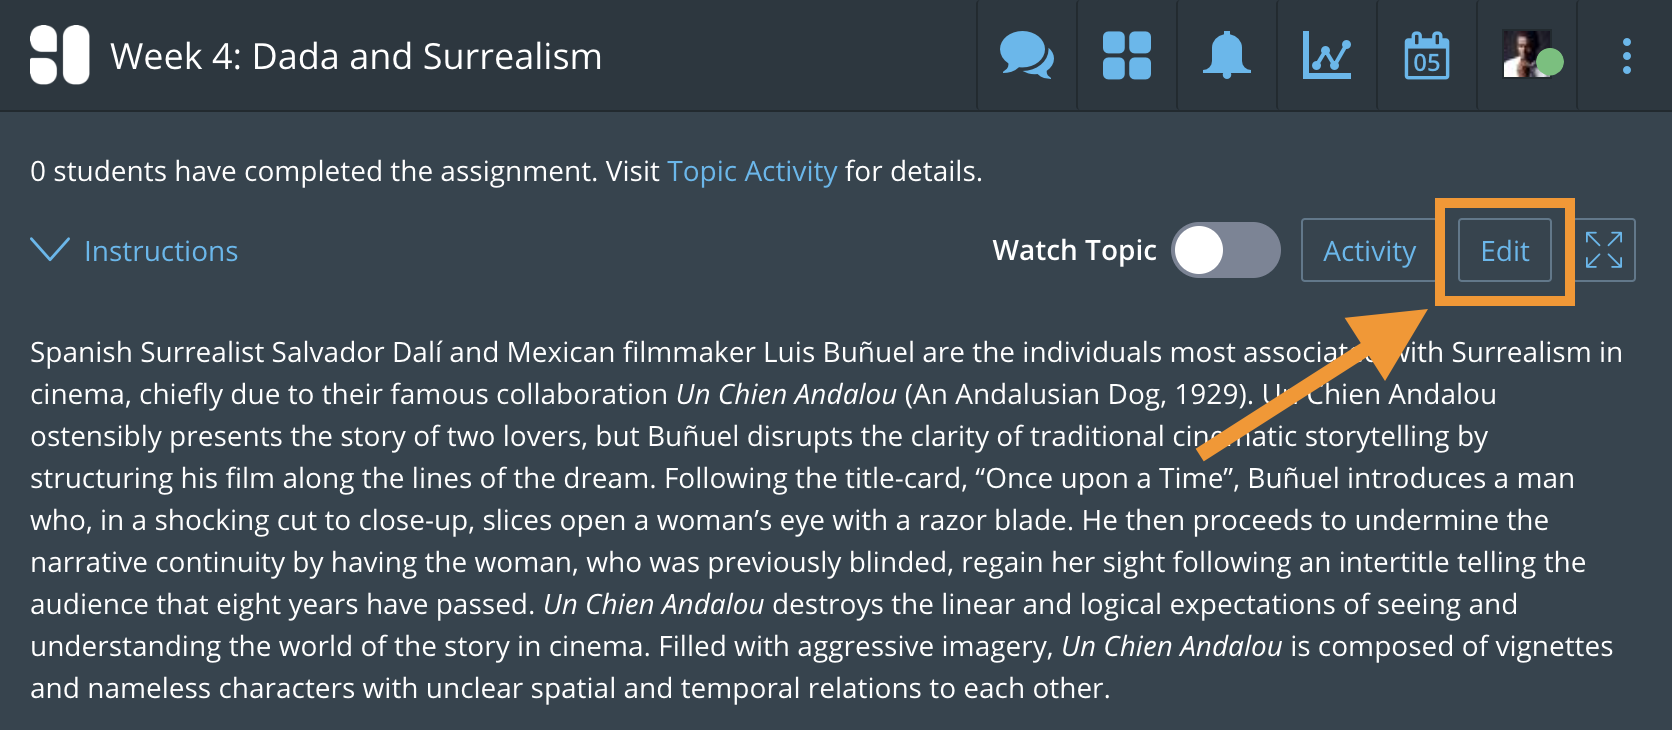Click the Week 4: Dada and Surrealism title
Screen dimensions: 1672x730
click(356, 56)
